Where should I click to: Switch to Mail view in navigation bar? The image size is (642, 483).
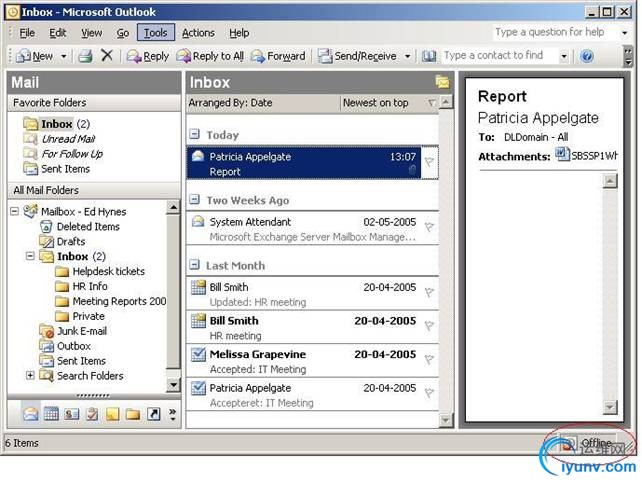pos(31,414)
